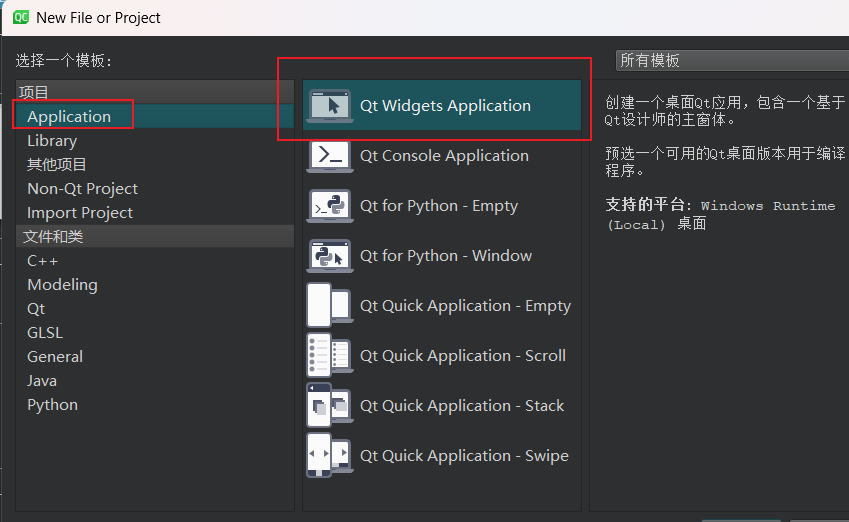Choose the Qt Quick Application - Scroll label

coord(463,356)
